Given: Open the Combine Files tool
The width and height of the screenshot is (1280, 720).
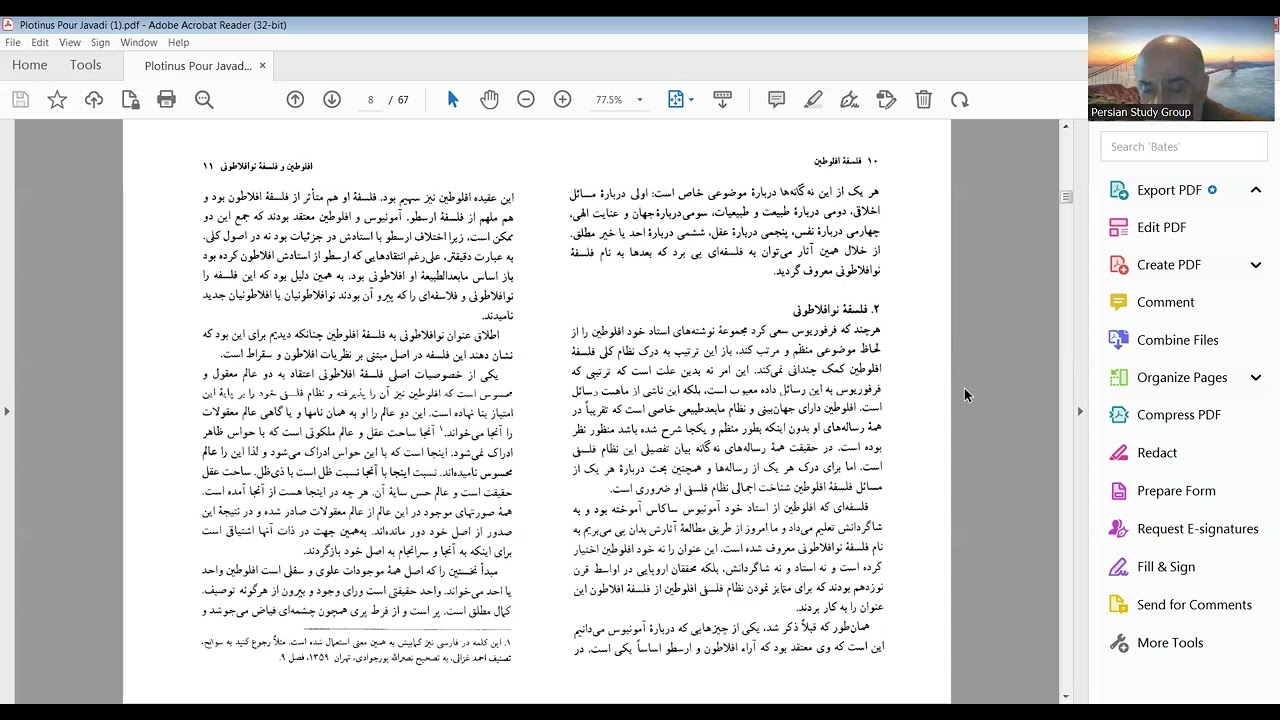Looking at the screenshot, I should pyautogui.click(x=1177, y=340).
